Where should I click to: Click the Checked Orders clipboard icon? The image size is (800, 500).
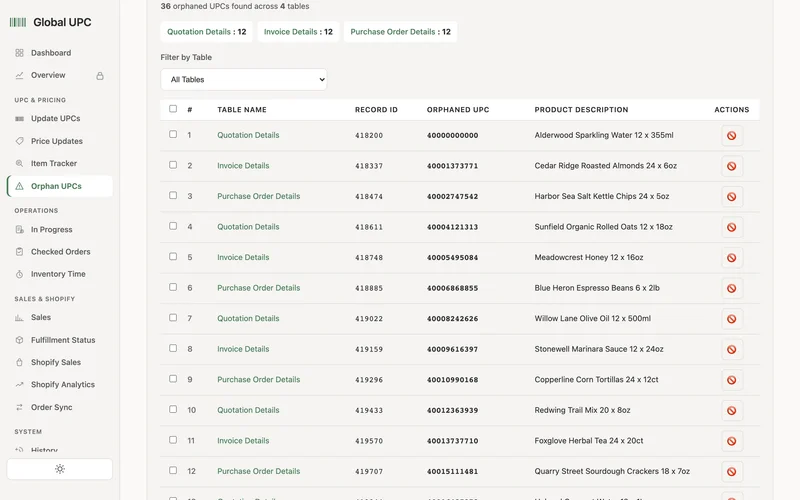(19, 252)
